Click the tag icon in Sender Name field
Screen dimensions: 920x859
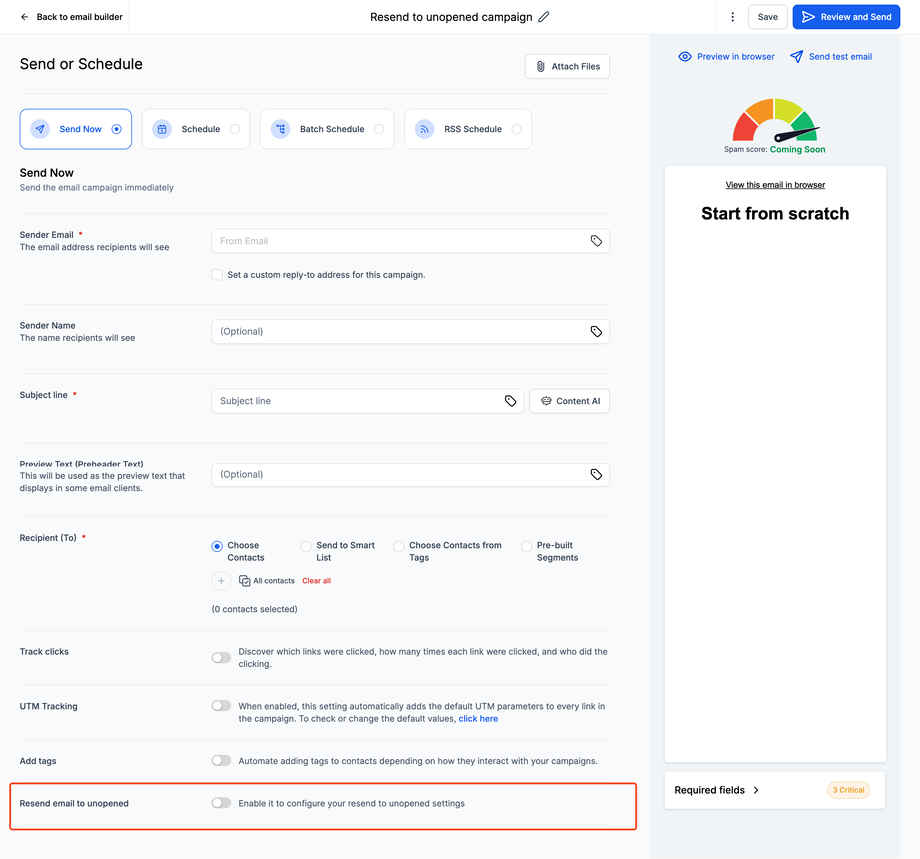click(x=596, y=331)
